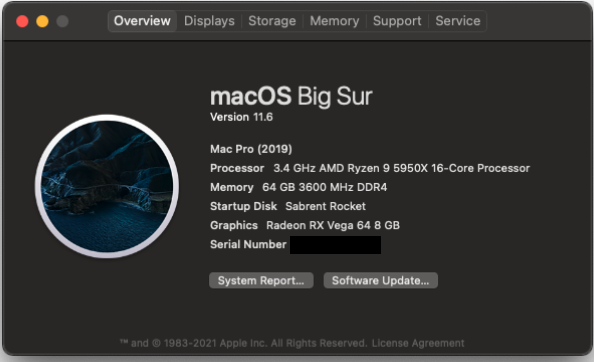The image size is (594, 362).
Task: Click the greyed-out zoom window button
Action: [x=63, y=21]
